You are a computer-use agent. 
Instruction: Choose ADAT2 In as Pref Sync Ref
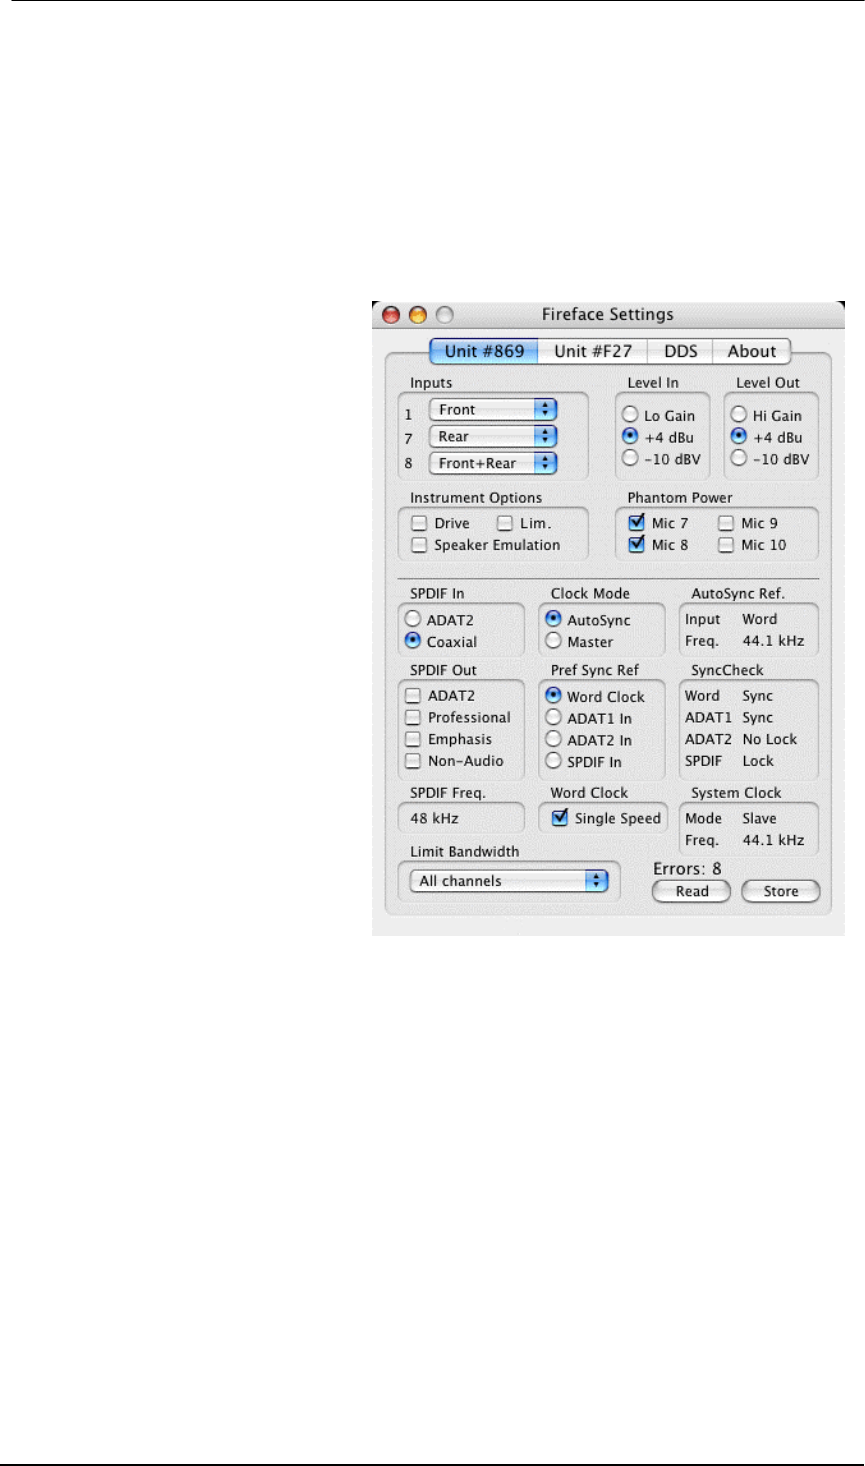554,739
